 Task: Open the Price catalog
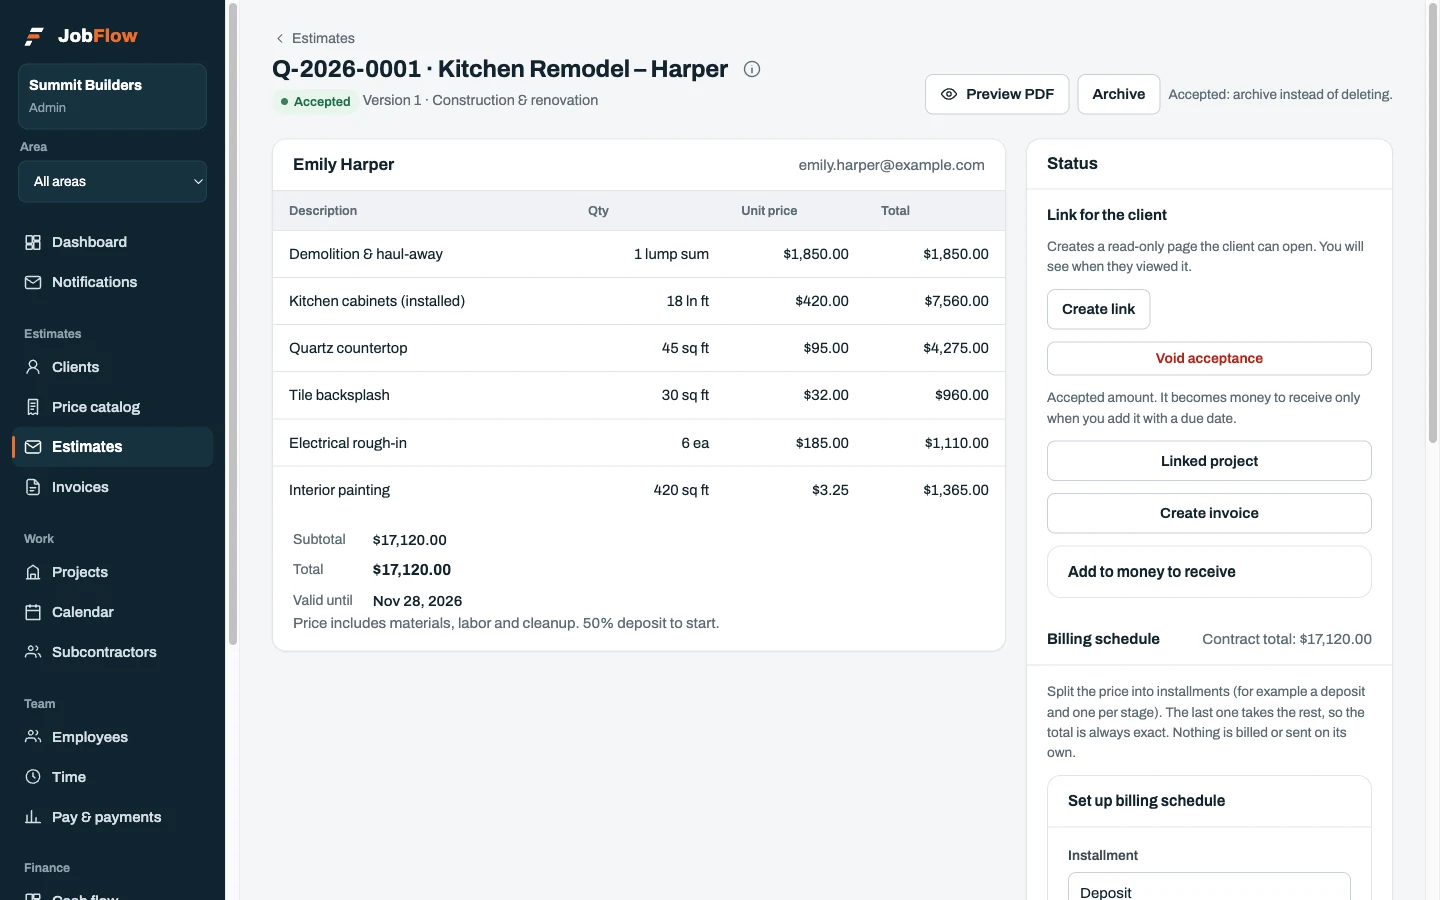pyautogui.click(x=112, y=407)
